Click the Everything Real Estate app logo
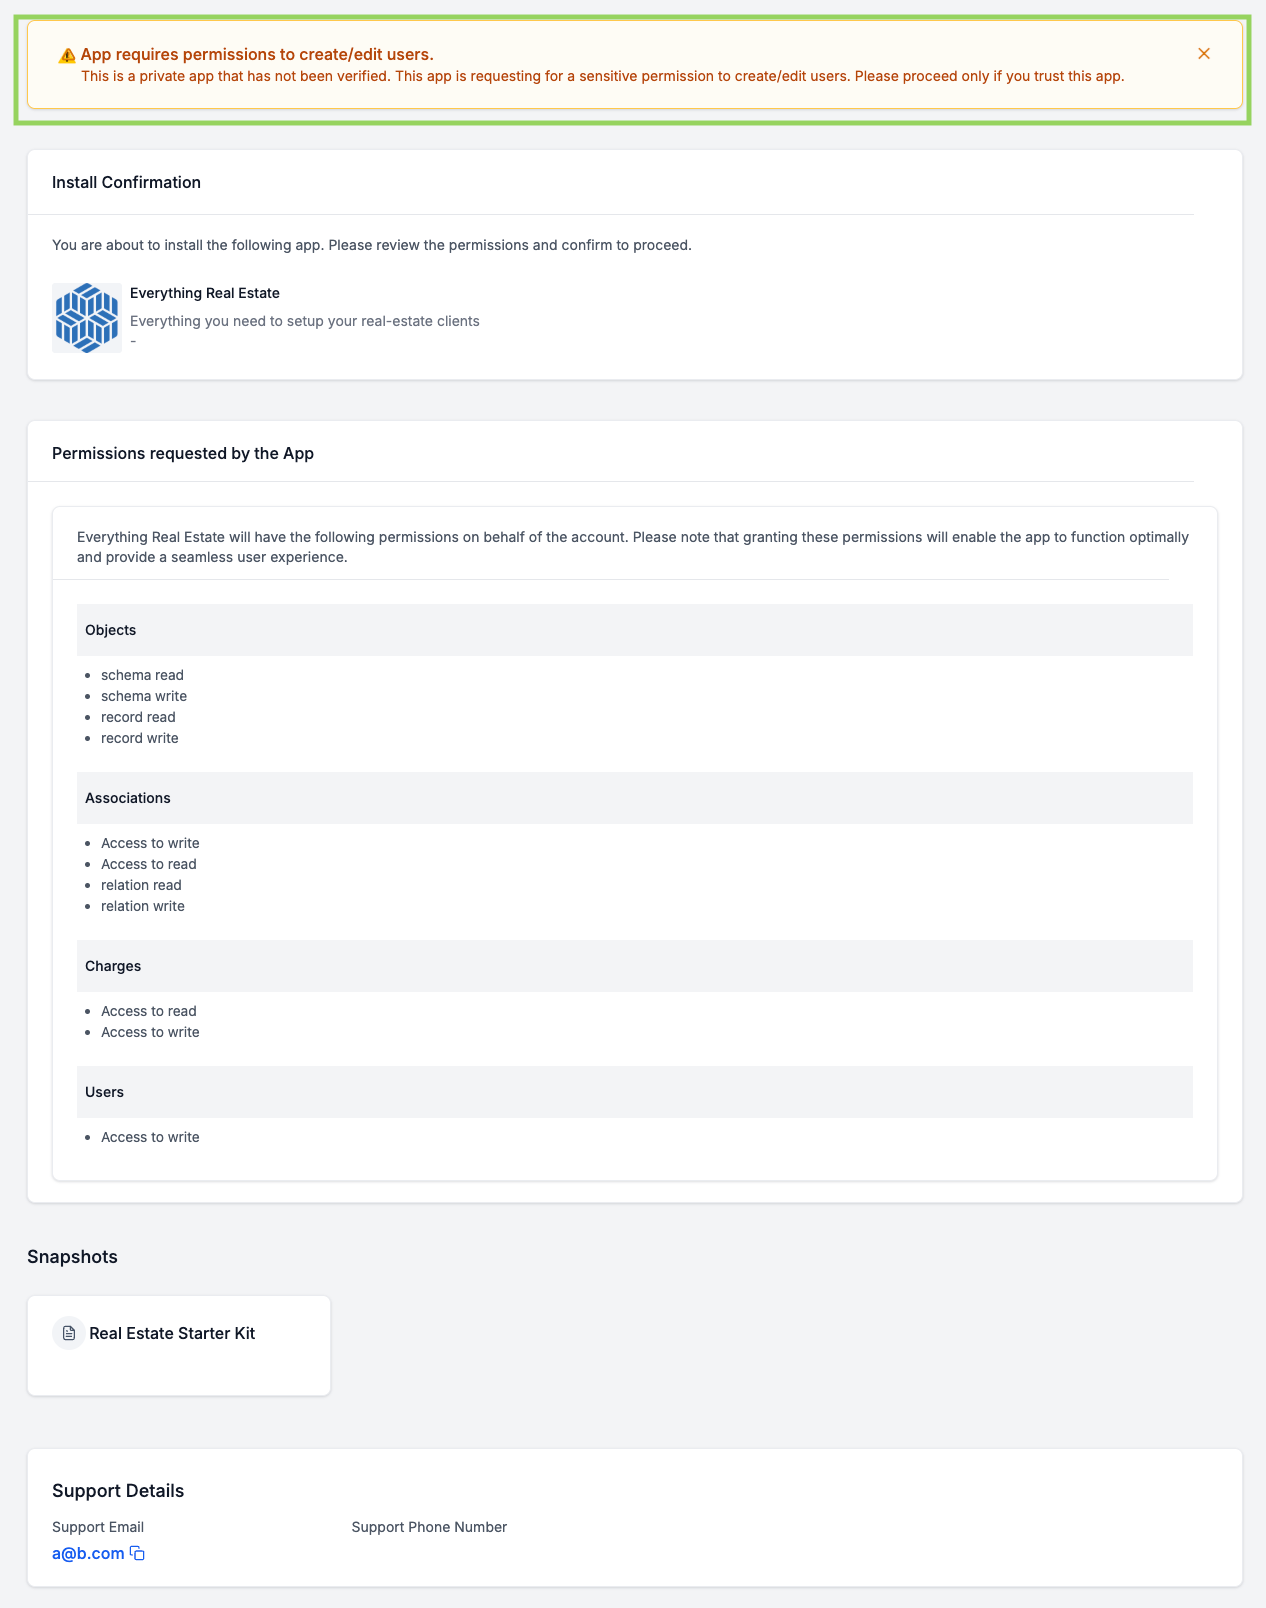1266x1608 pixels. pyautogui.click(x=87, y=318)
